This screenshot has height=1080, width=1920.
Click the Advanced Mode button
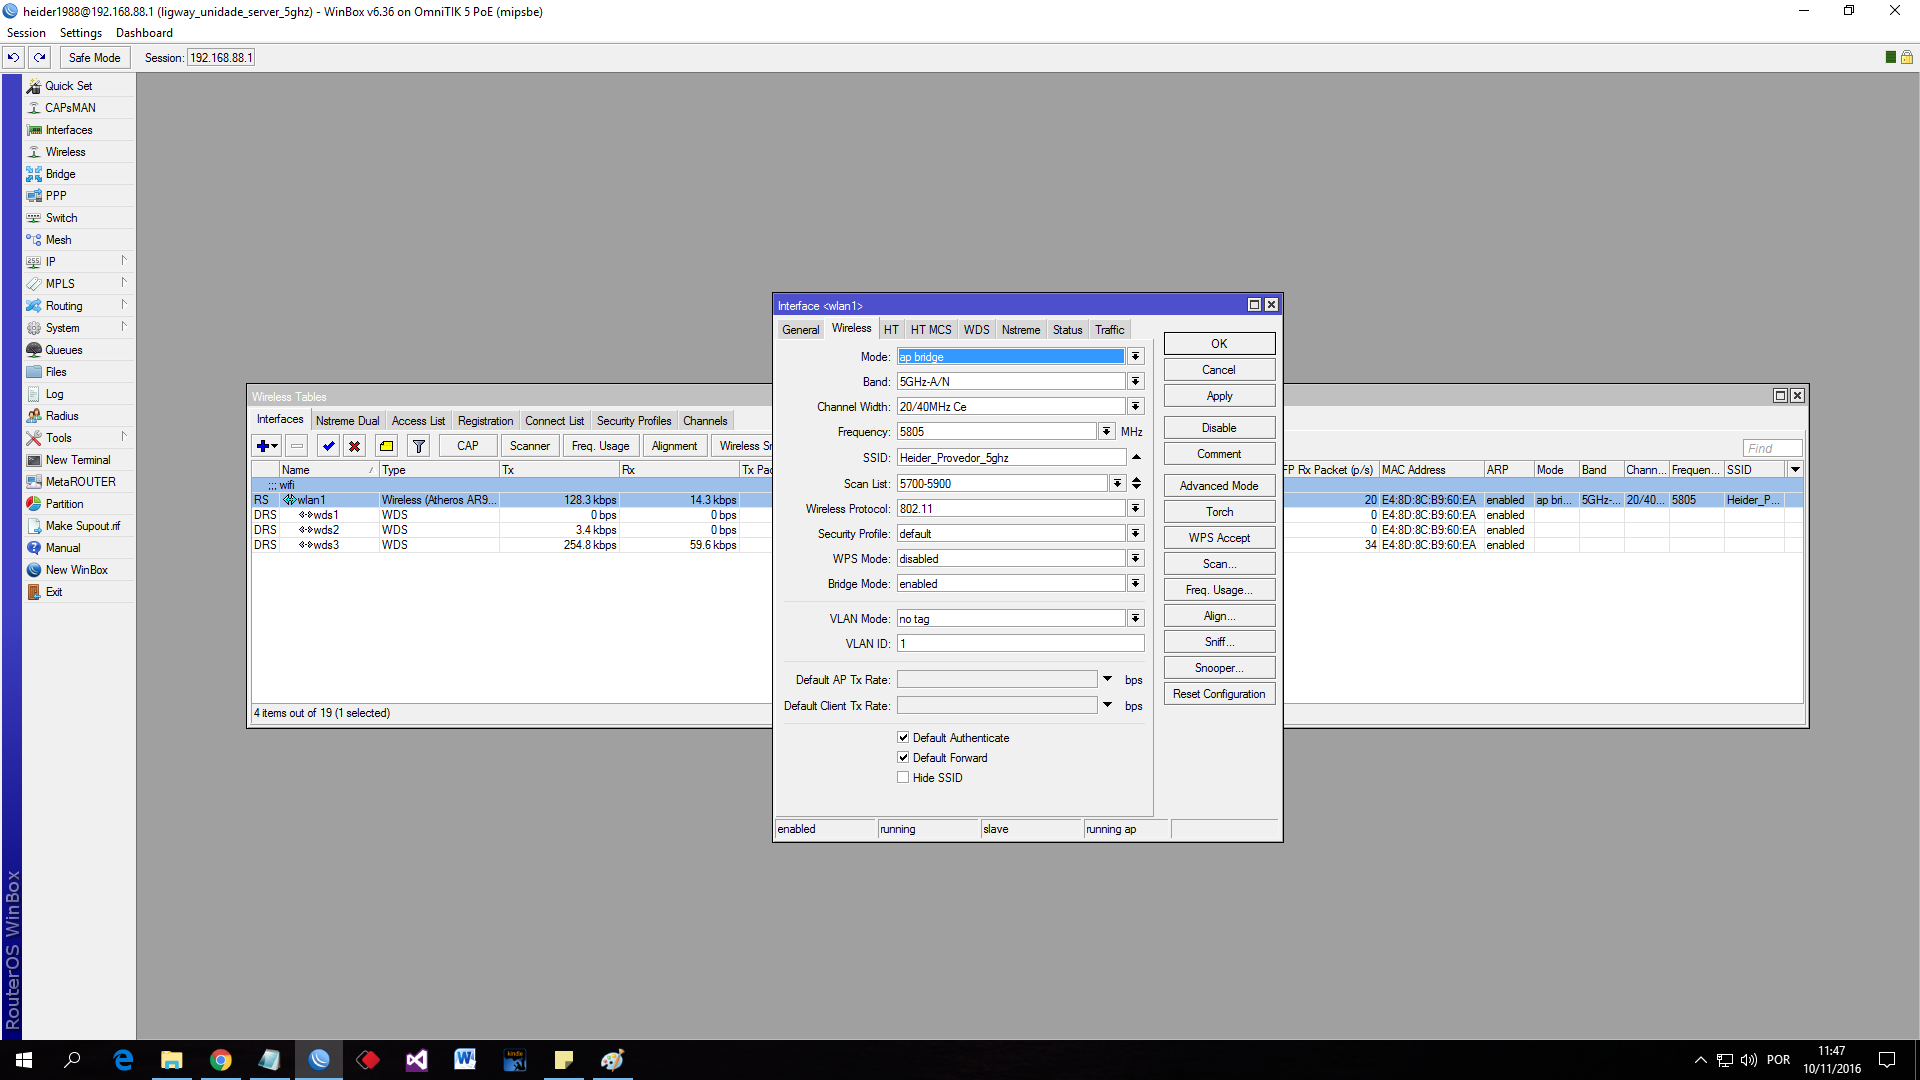tap(1219, 486)
